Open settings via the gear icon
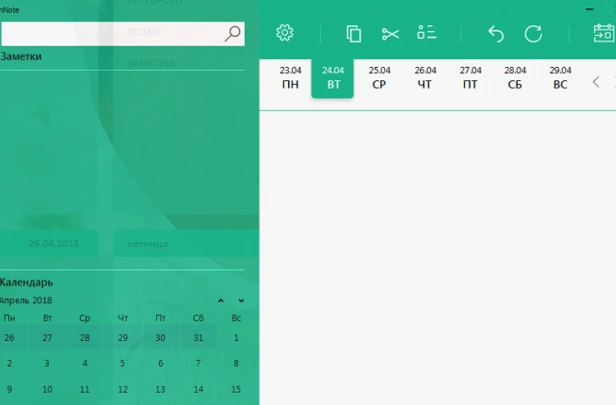The height and width of the screenshot is (405, 616). [284, 33]
